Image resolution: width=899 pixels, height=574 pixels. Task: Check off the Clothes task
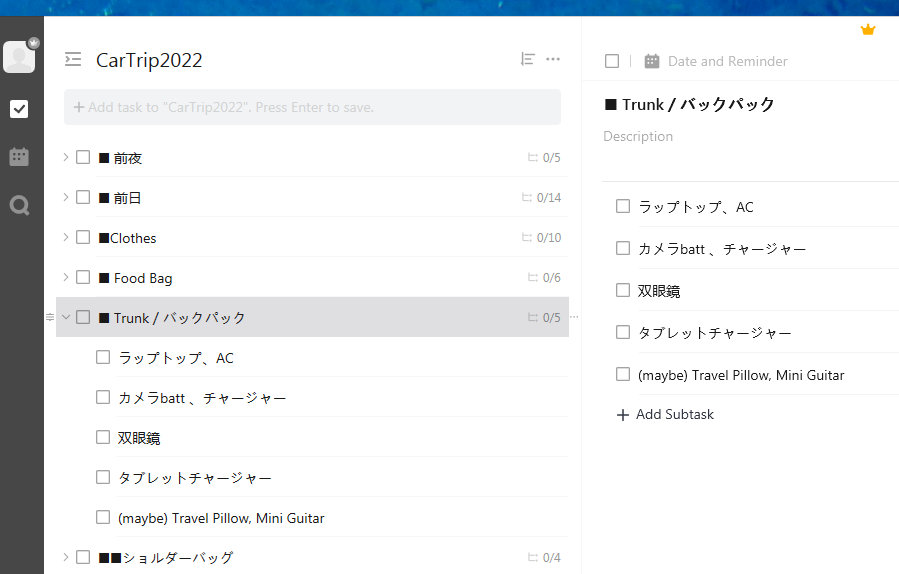pyautogui.click(x=83, y=237)
